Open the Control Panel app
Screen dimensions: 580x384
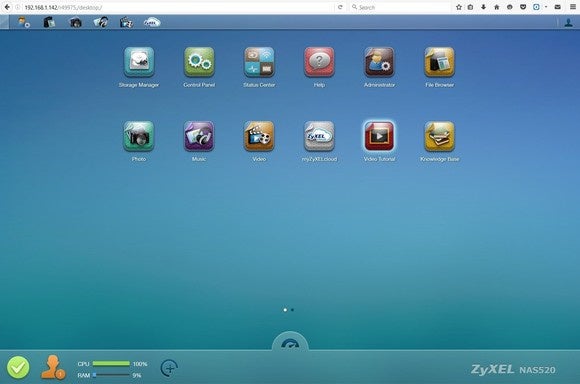tap(199, 62)
